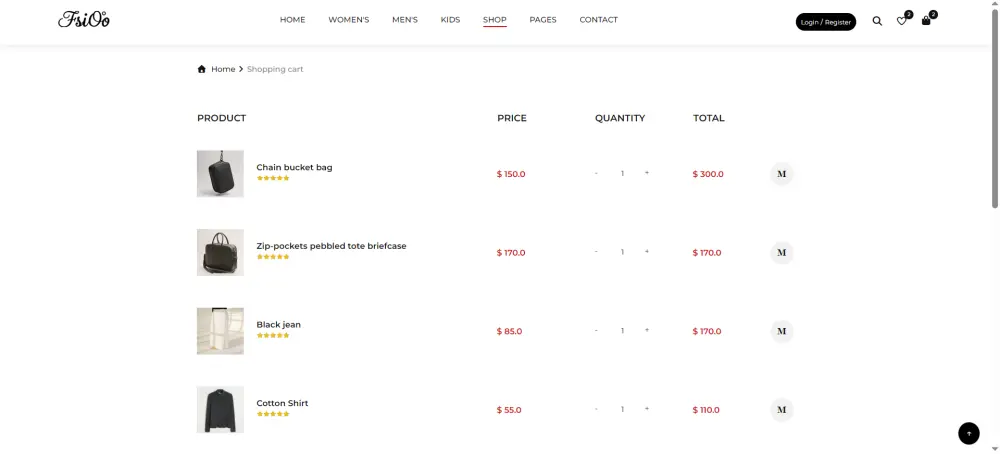Click the M icon for Cotton Shirt
The height and width of the screenshot is (454, 1000).
tap(782, 409)
